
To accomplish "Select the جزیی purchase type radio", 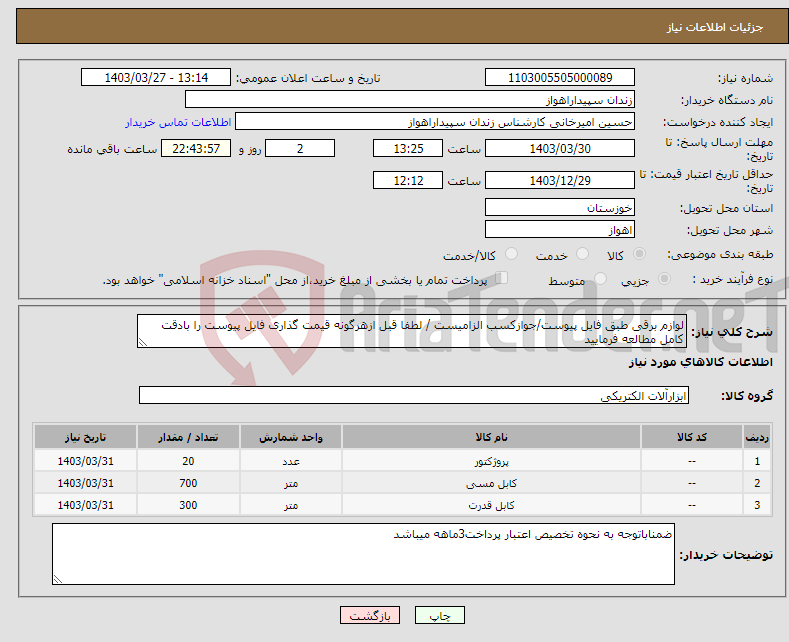I will click(x=664, y=278).
